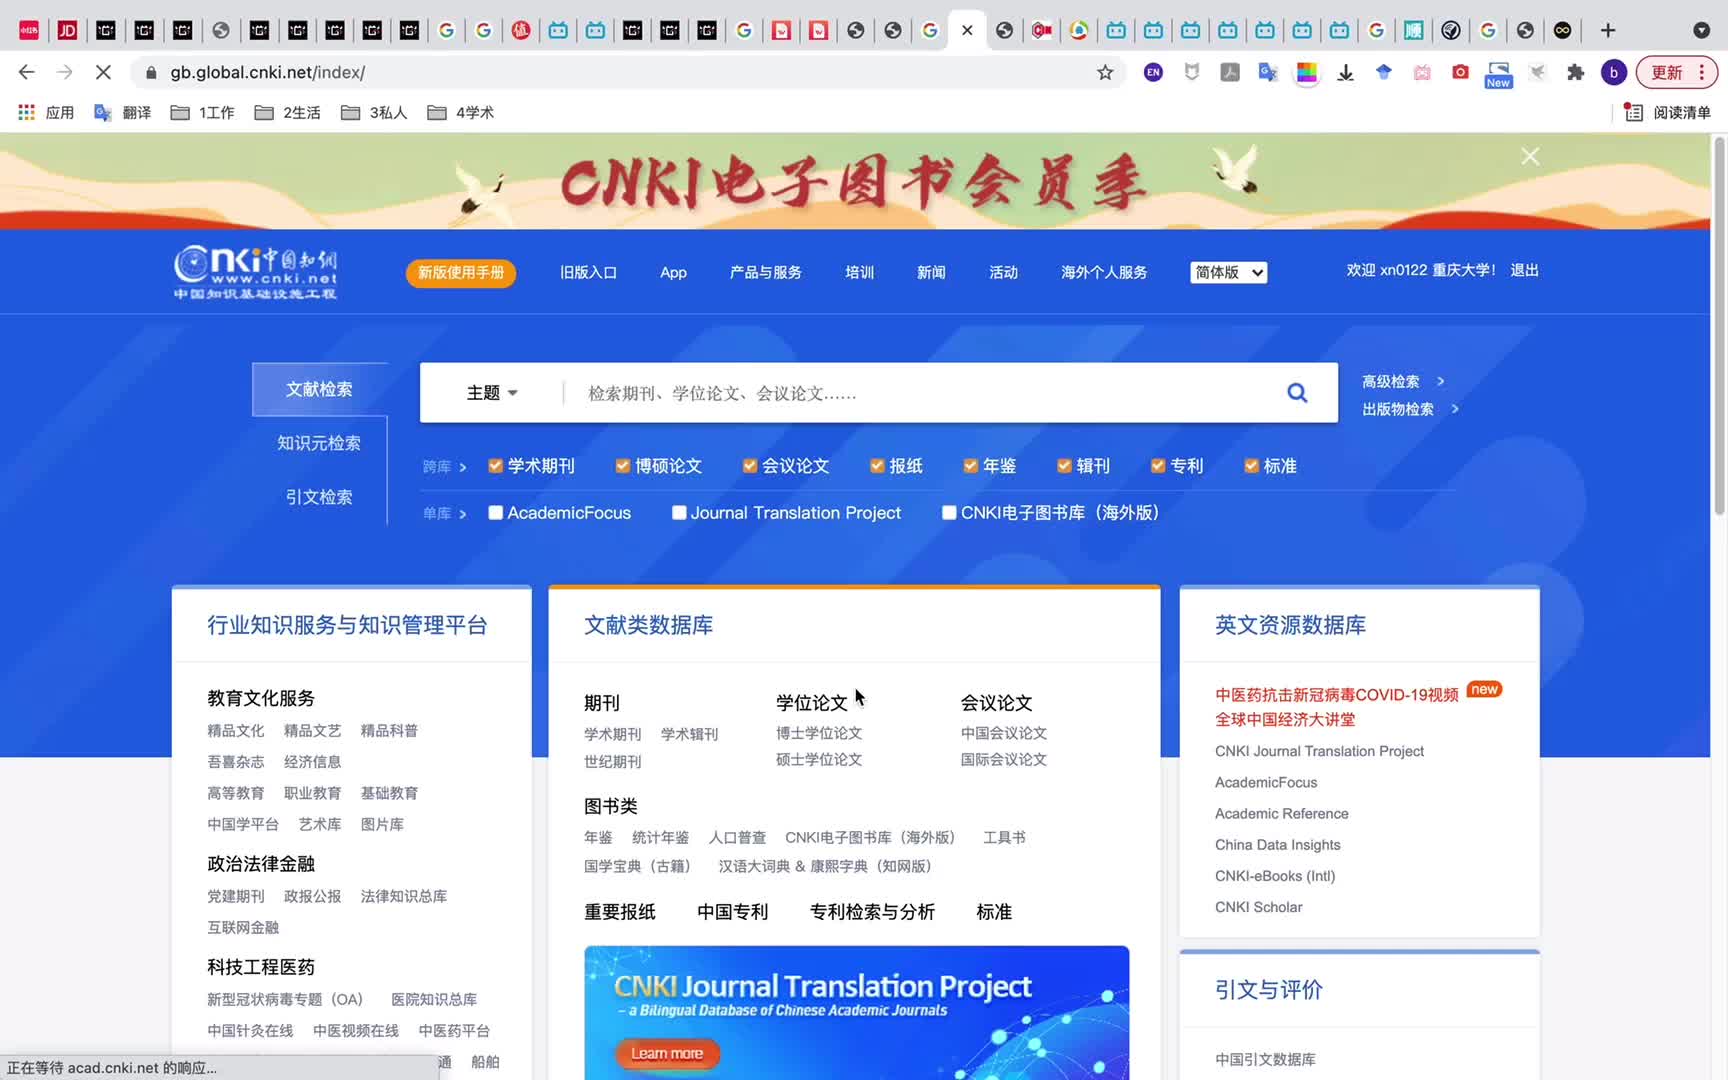Select the 知识元检索 tab
Image resolution: width=1728 pixels, height=1080 pixels.
(319, 443)
